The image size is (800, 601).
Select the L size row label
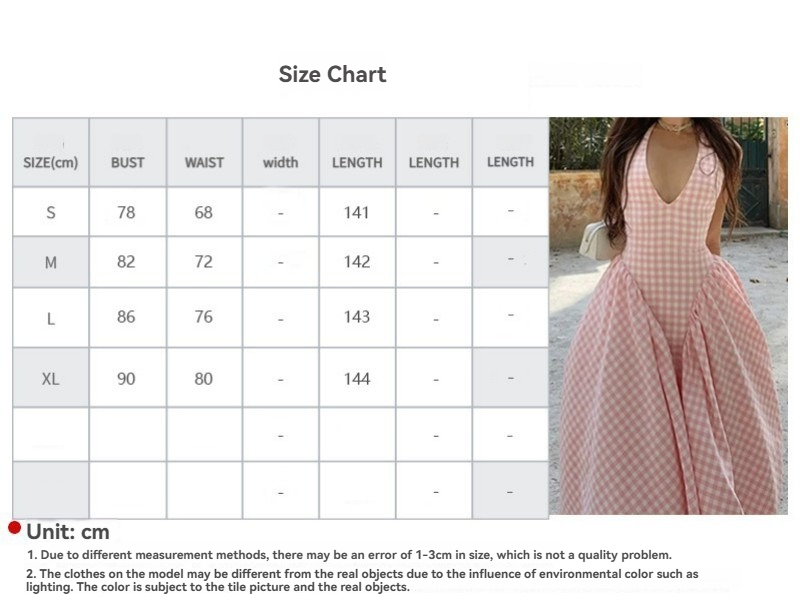(51, 319)
